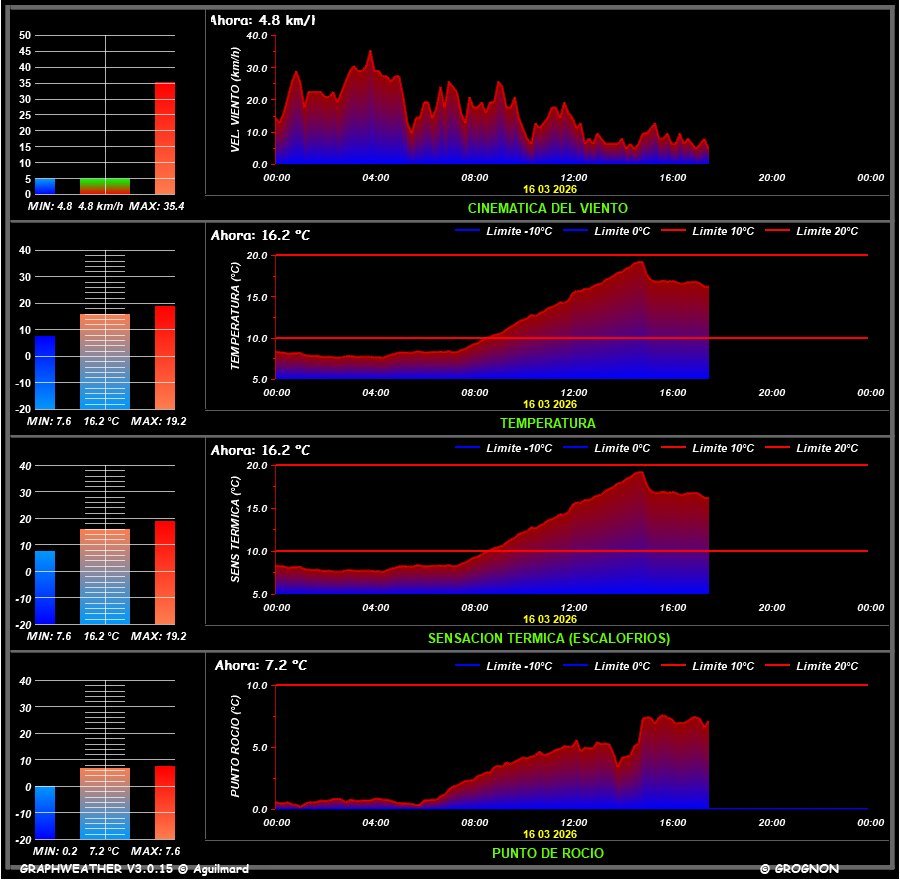Click the red MAX wind speed bar
900x880 pixels.
[x=165, y=138]
